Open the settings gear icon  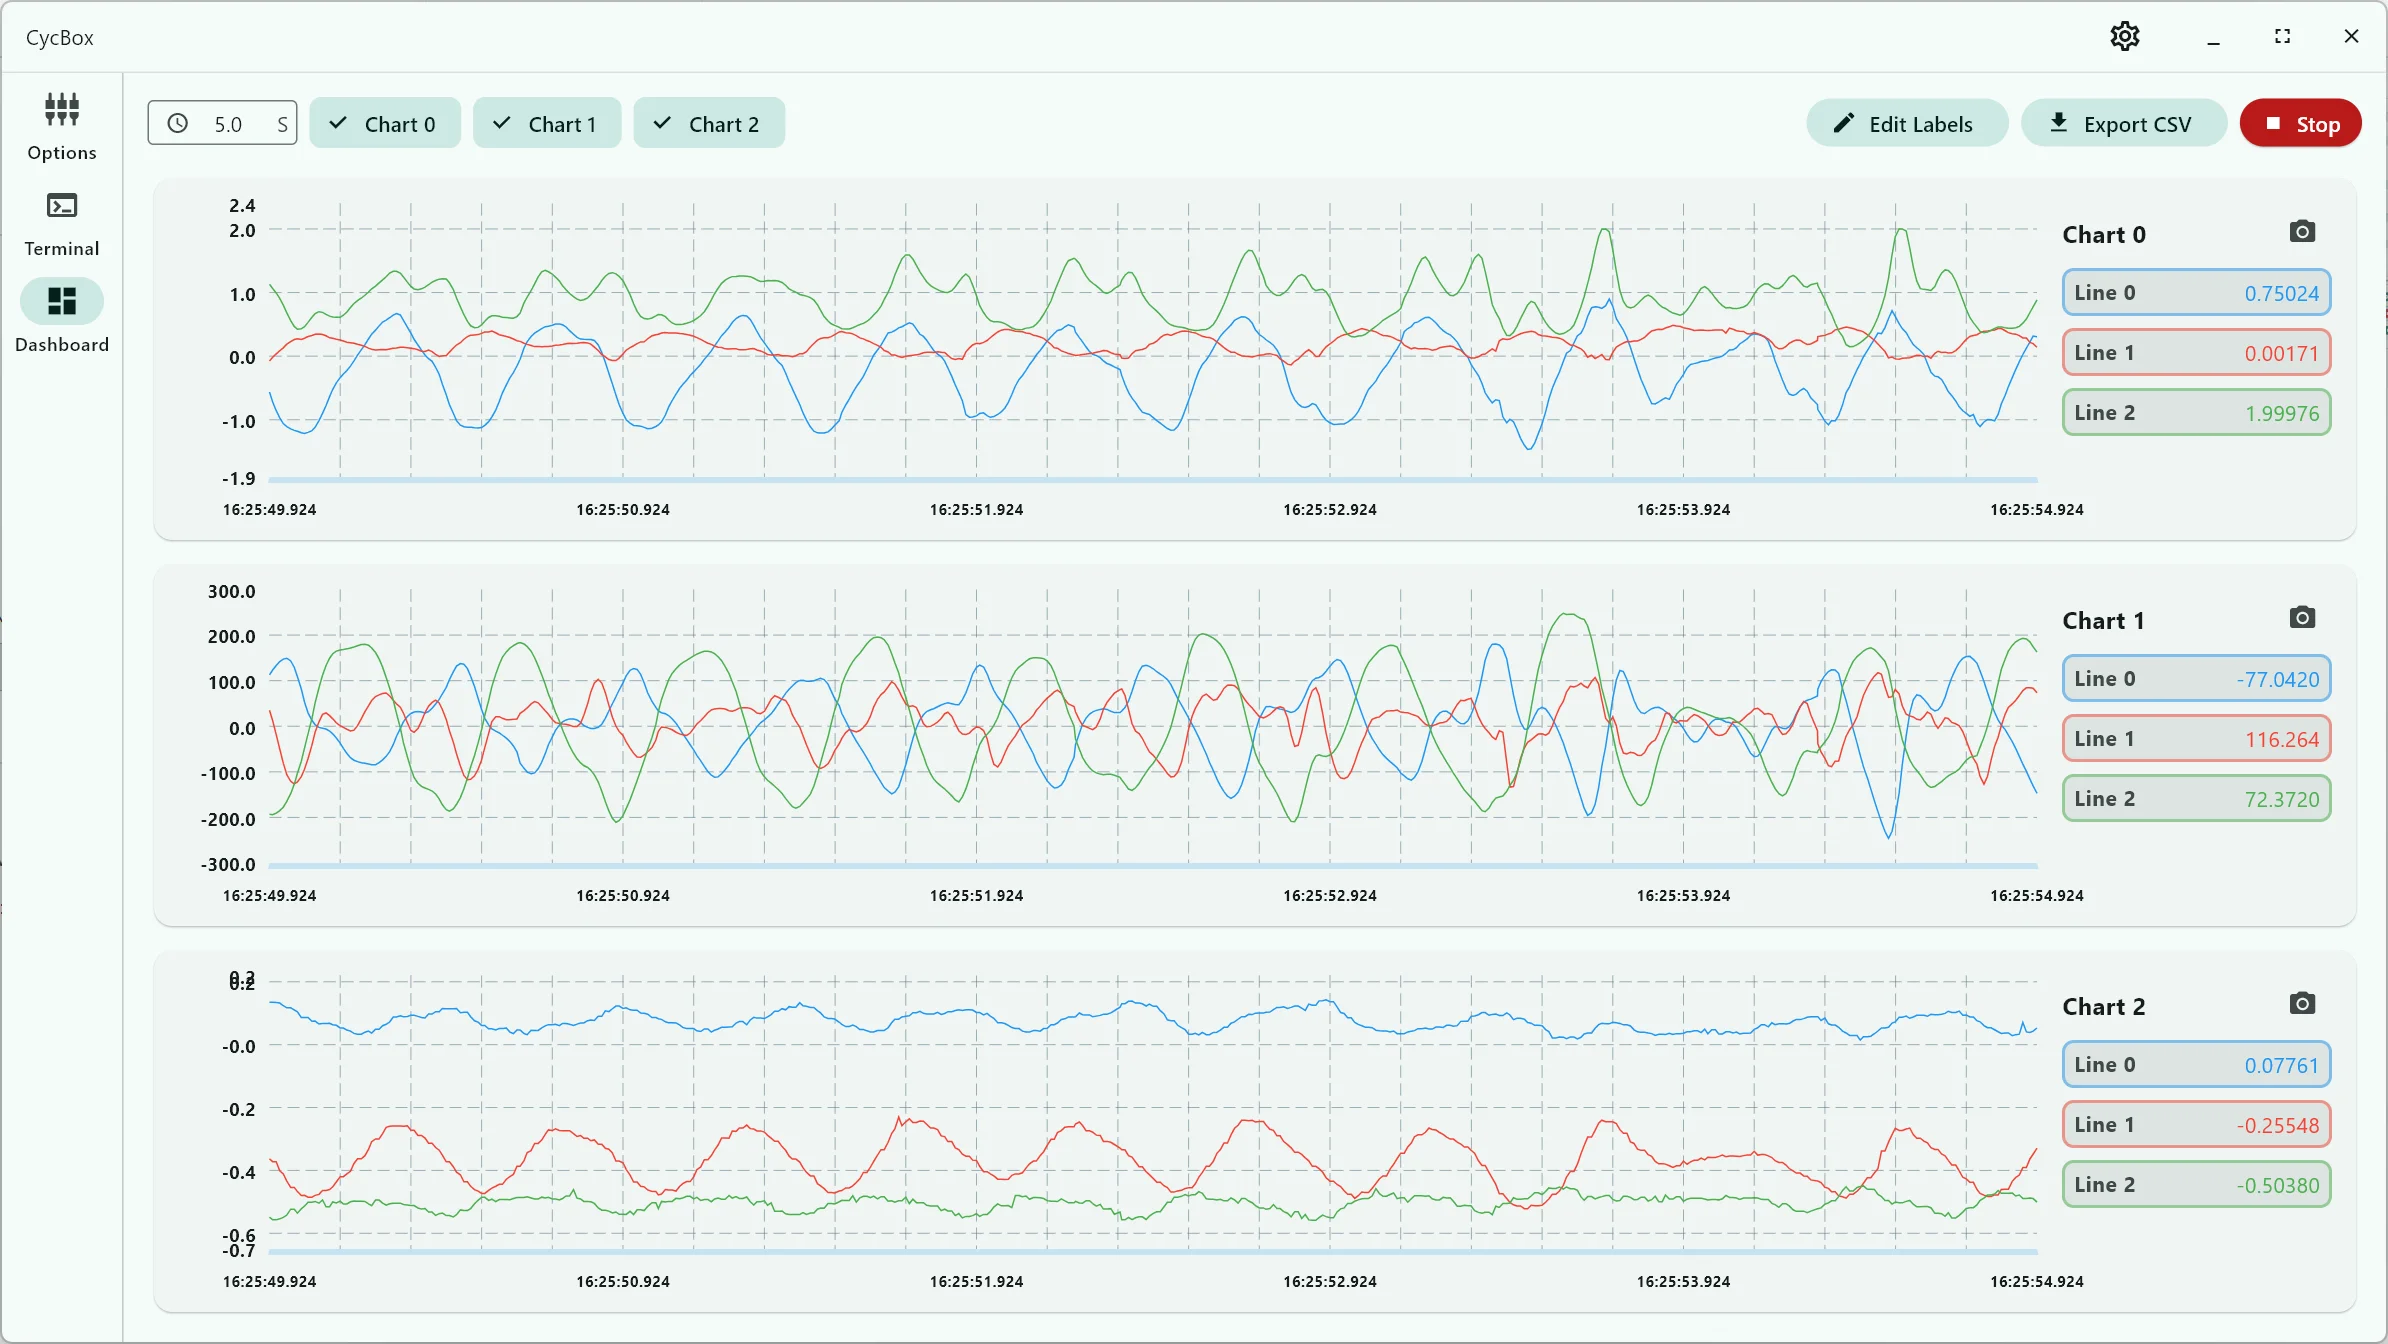(2124, 37)
